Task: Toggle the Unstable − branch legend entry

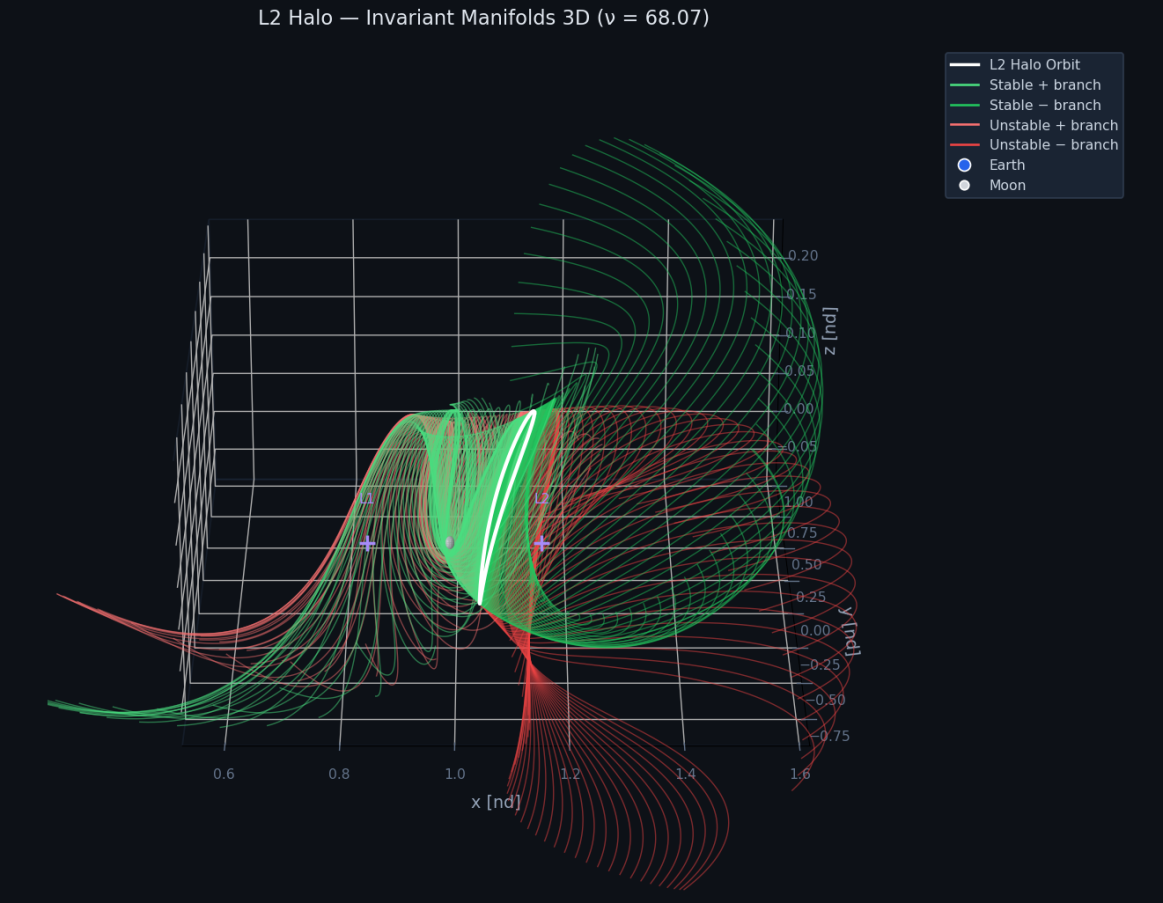Action: click(x=1034, y=145)
